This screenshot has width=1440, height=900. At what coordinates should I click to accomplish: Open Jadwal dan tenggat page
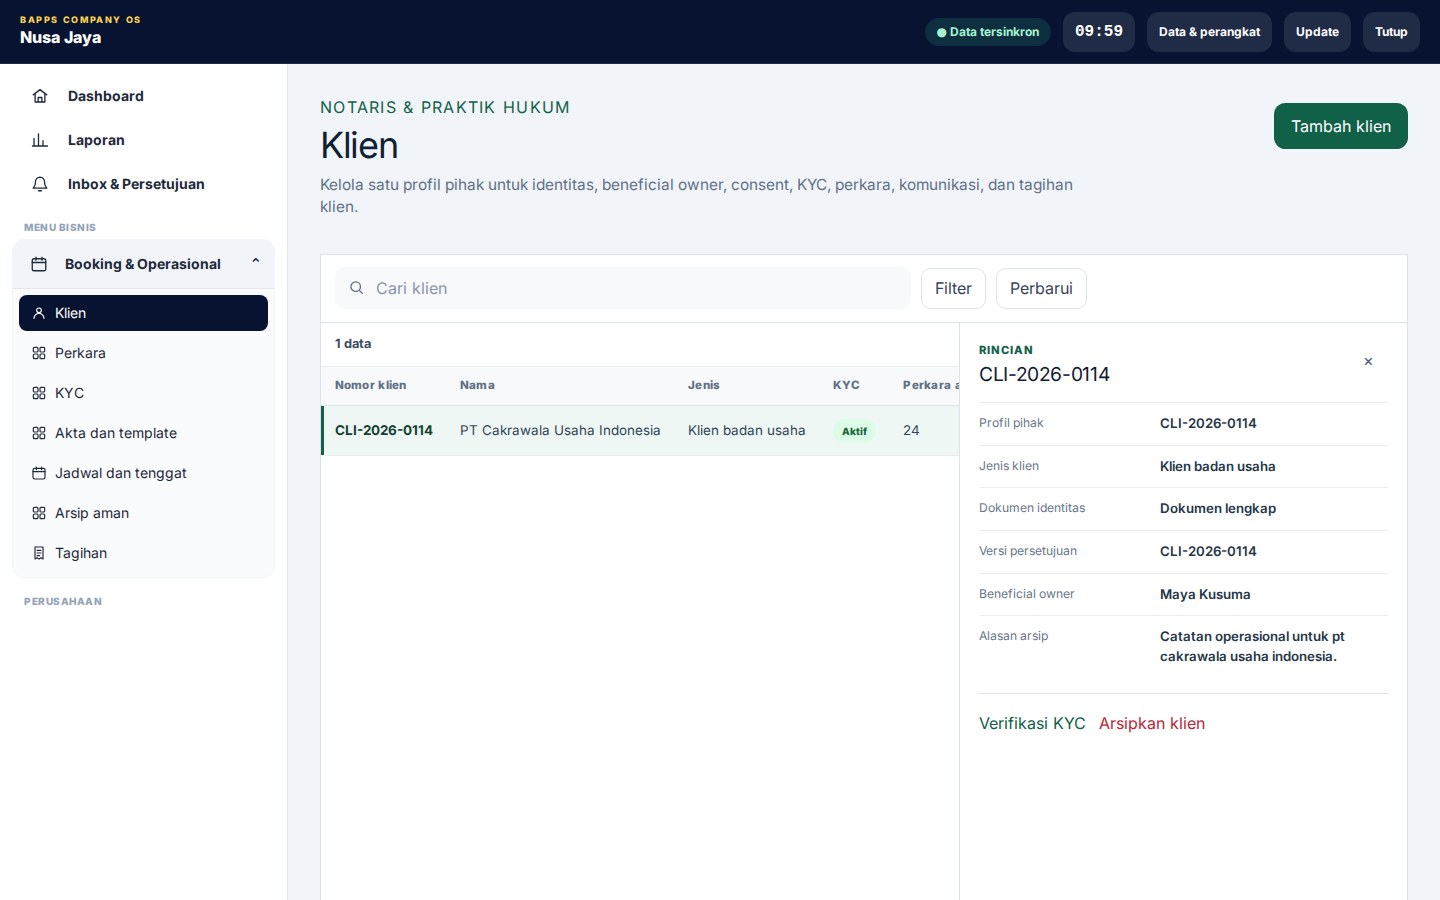(x=143, y=473)
